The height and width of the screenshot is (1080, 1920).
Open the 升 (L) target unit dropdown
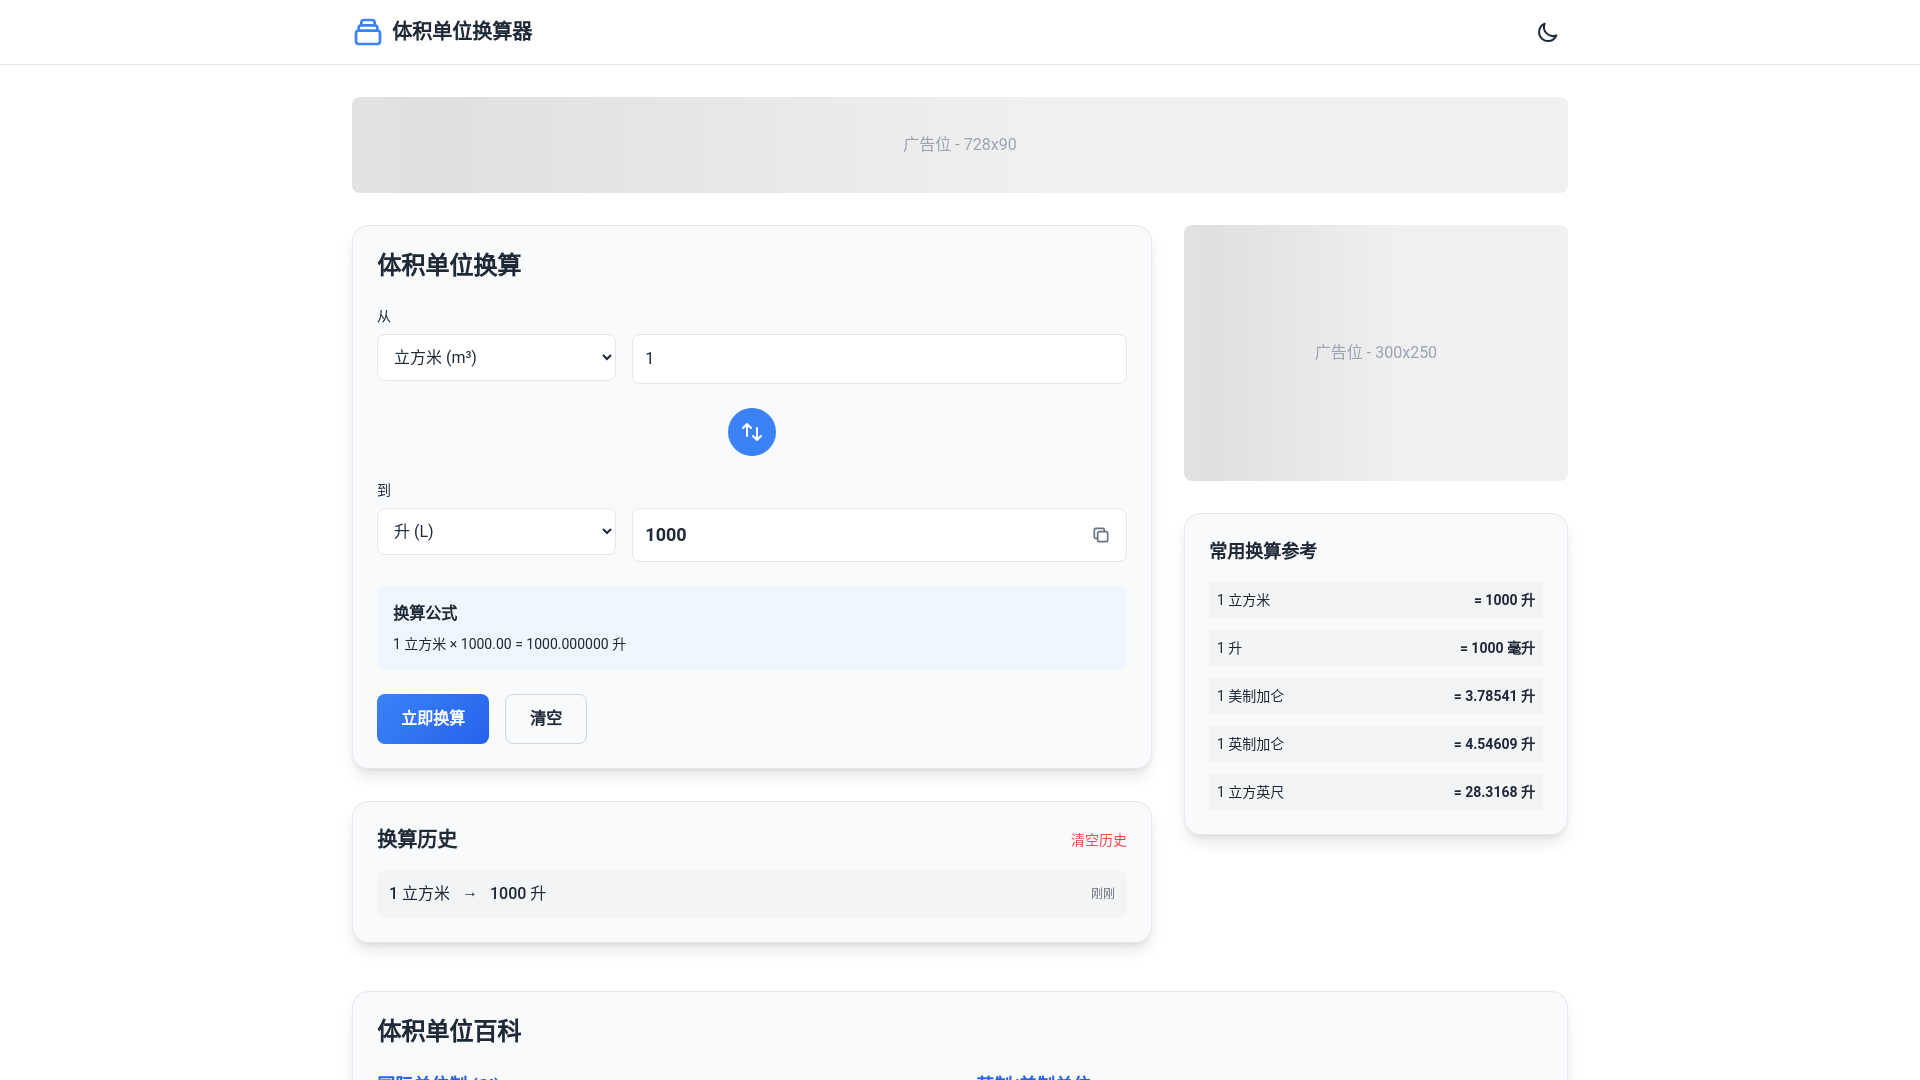point(496,531)
